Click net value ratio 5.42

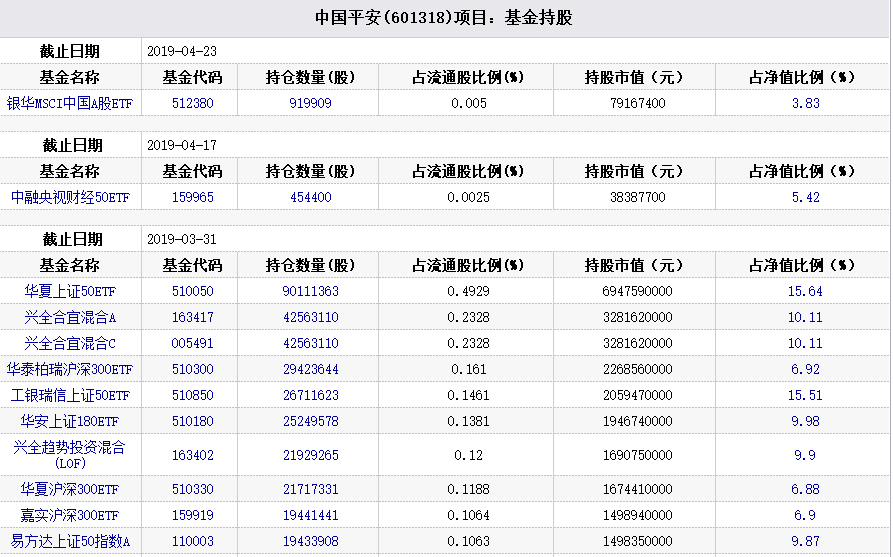(x=805, y=198)
